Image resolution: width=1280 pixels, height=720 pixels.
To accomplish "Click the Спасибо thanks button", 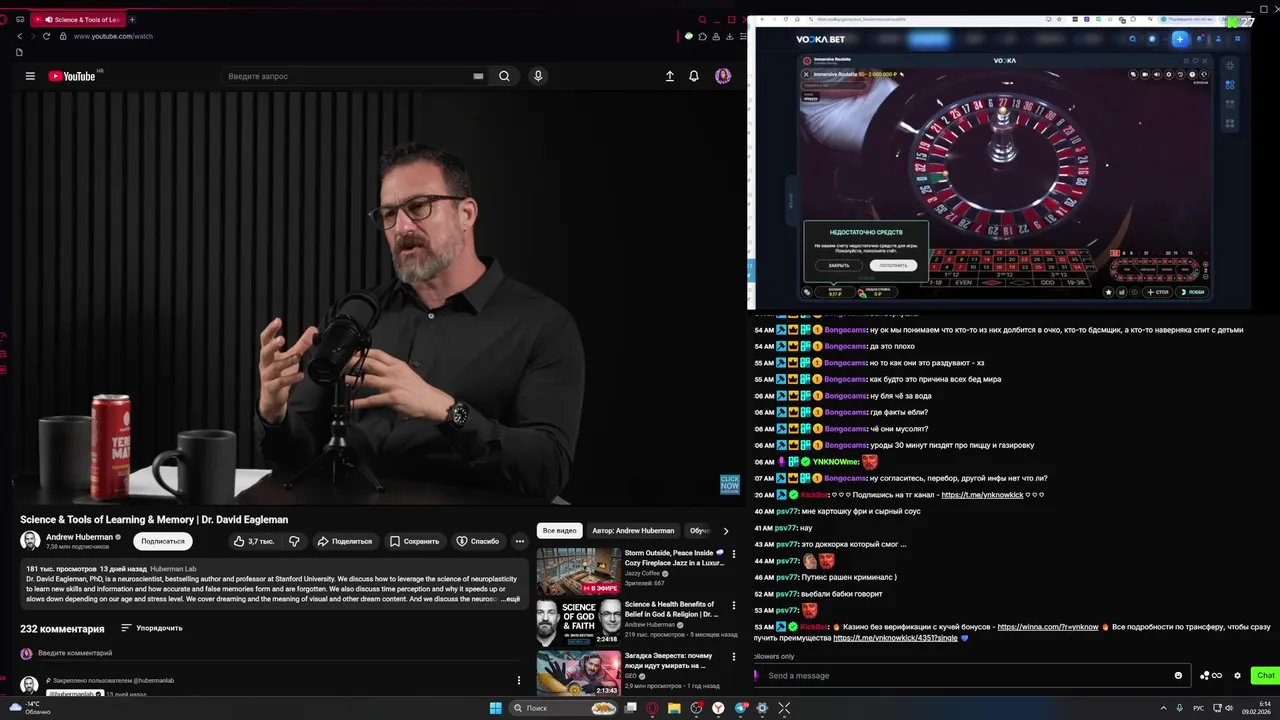I will (478, 541).
